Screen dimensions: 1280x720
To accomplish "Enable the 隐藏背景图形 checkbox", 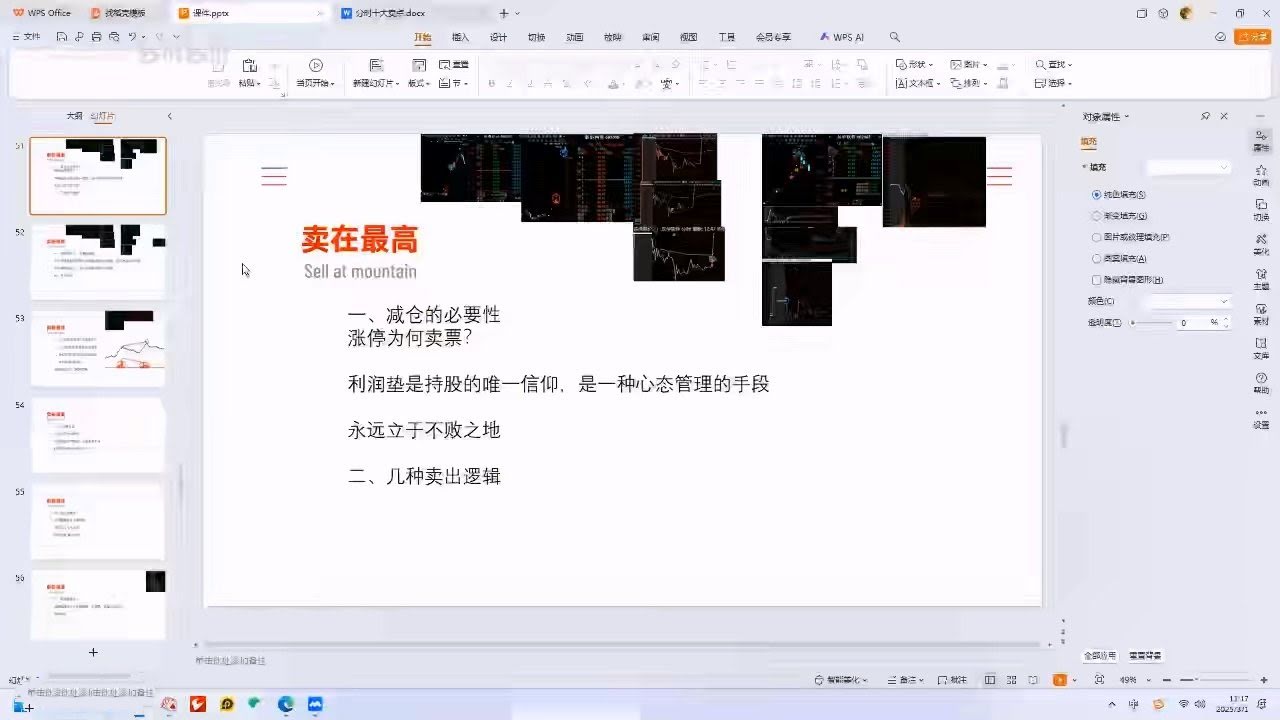I will (x=1097, y=280).
